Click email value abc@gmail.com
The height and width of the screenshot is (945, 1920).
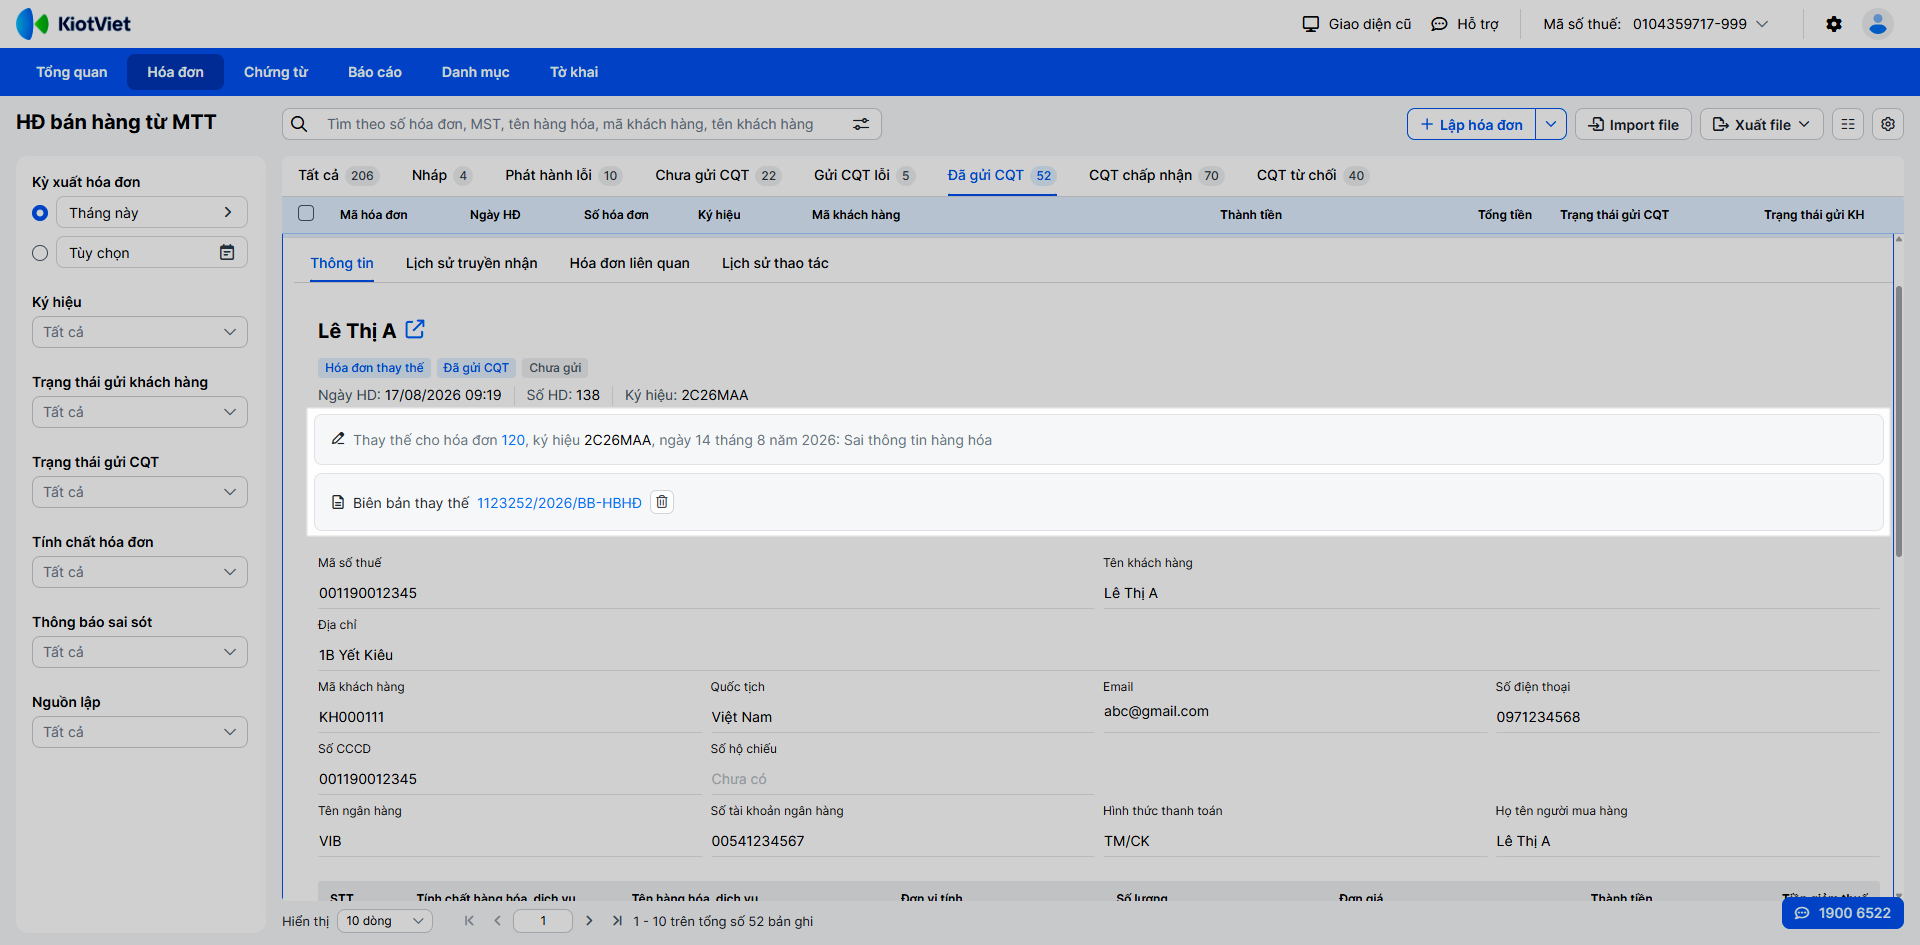point(1156,711)
